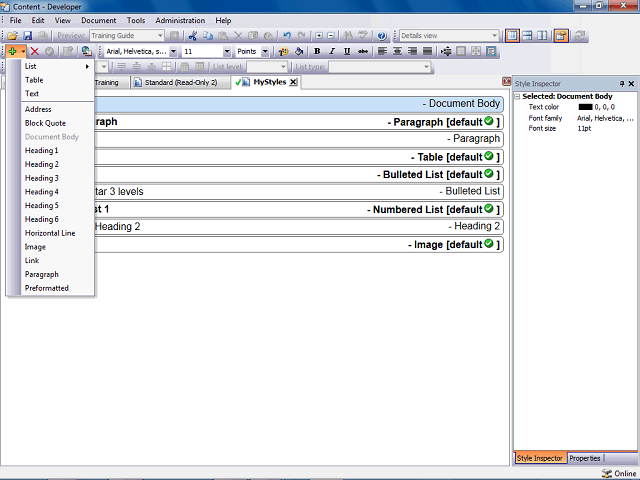Click the Open folder icon
The height and width of the screenshot is (480, 640).
[12, 36]
